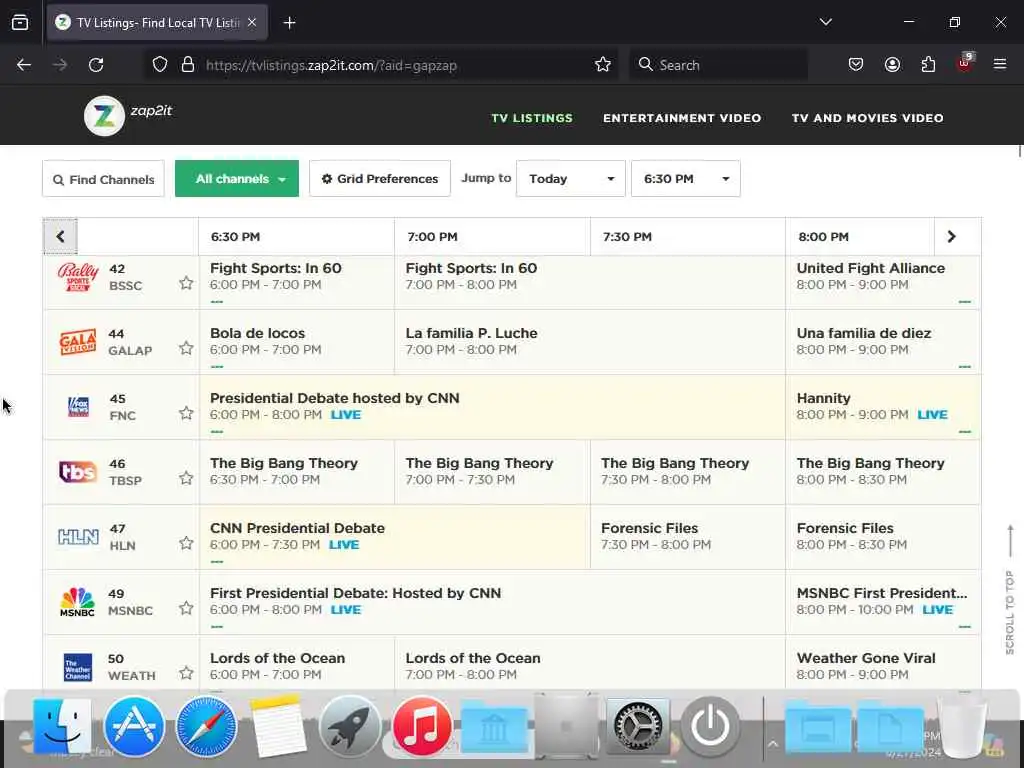Show earlier listings with left chevron
The image size is (1024, 768).
[60, 236]
